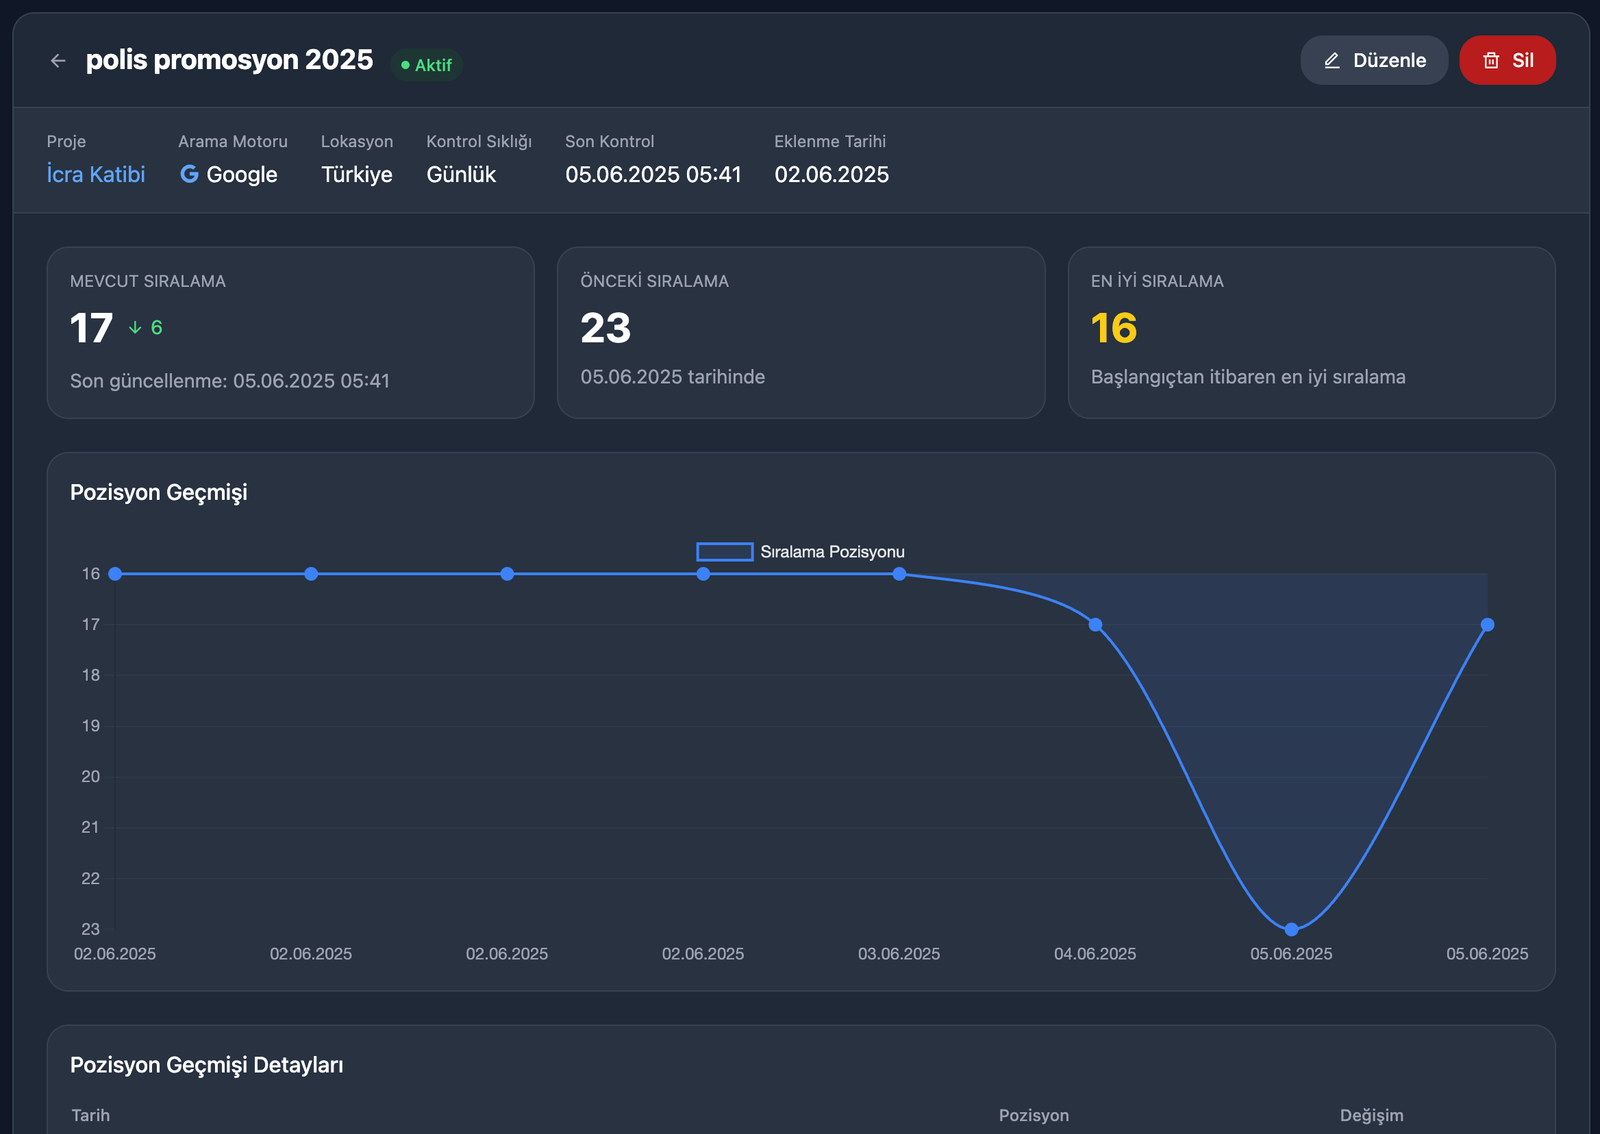Click the 05.06.2025 tarihinde text

673,377
